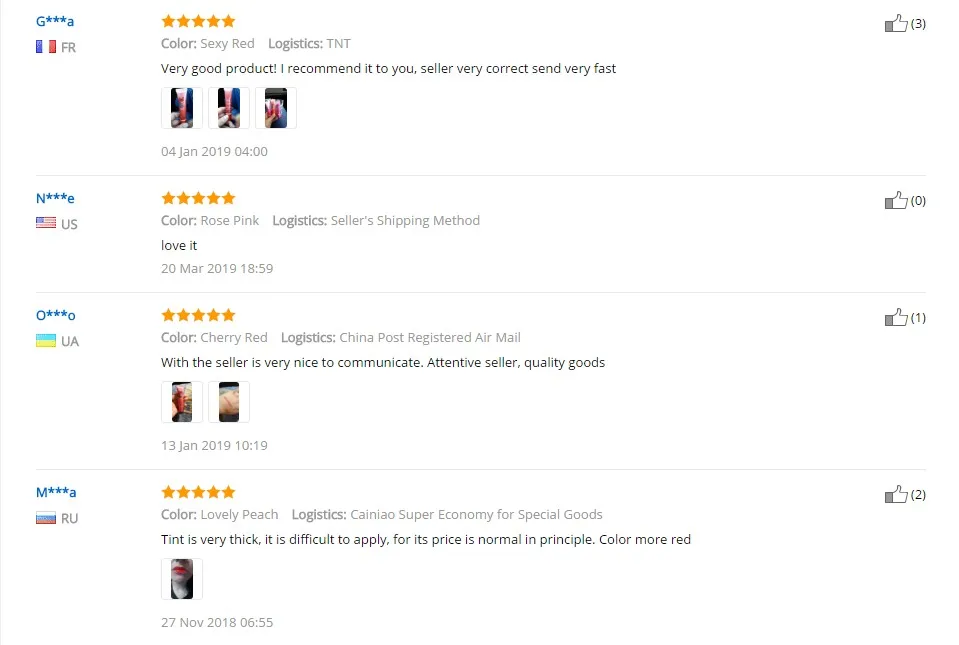959x645 pixels.
Task: Upvote M***a's review with thumbs-up icon
Action: click(x=896, y=495)
